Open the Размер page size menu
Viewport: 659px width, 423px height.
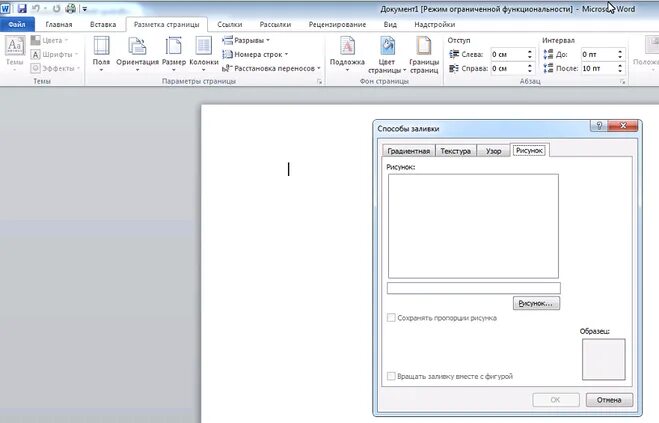pos(174,53)
